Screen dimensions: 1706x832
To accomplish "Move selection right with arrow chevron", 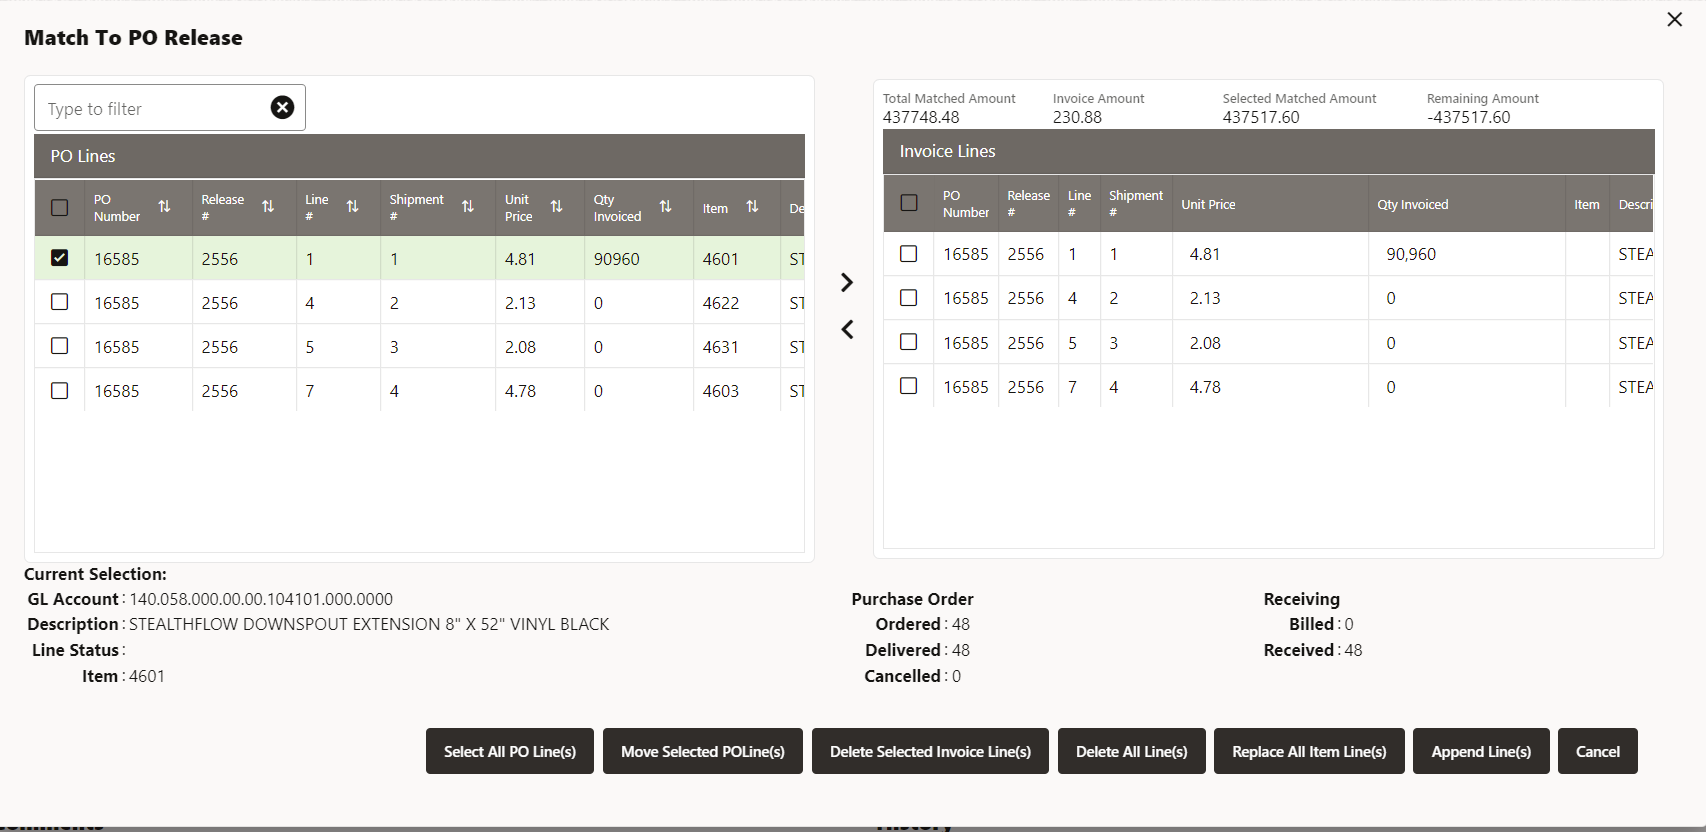I will pos(847,283).
